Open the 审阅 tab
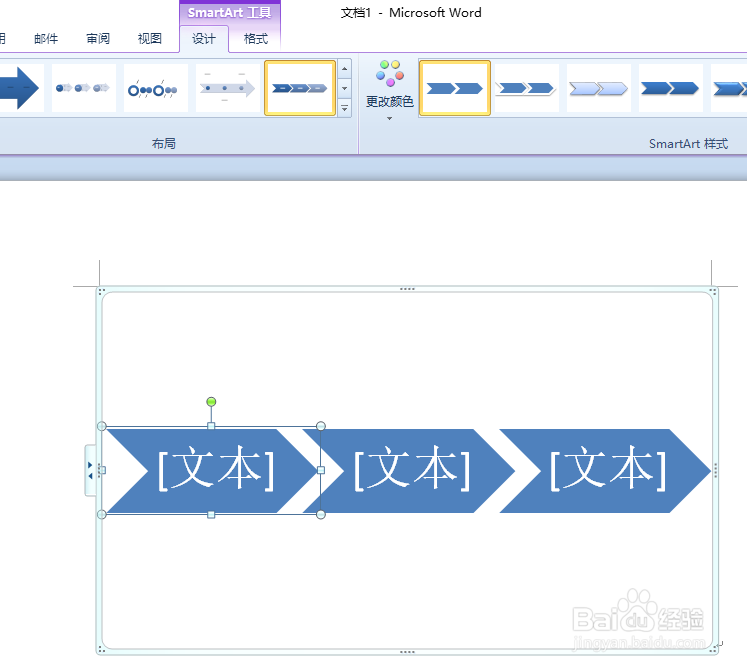Viewport: 747px width, 669px height. 98,39
